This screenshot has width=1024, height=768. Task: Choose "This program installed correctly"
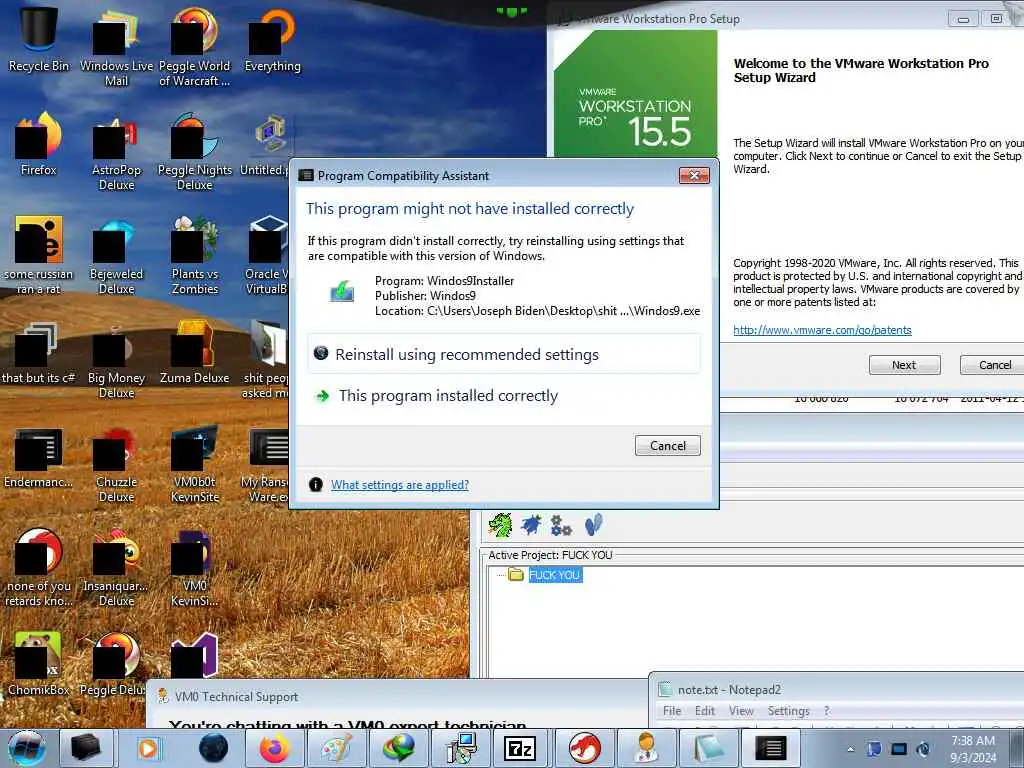504,396
